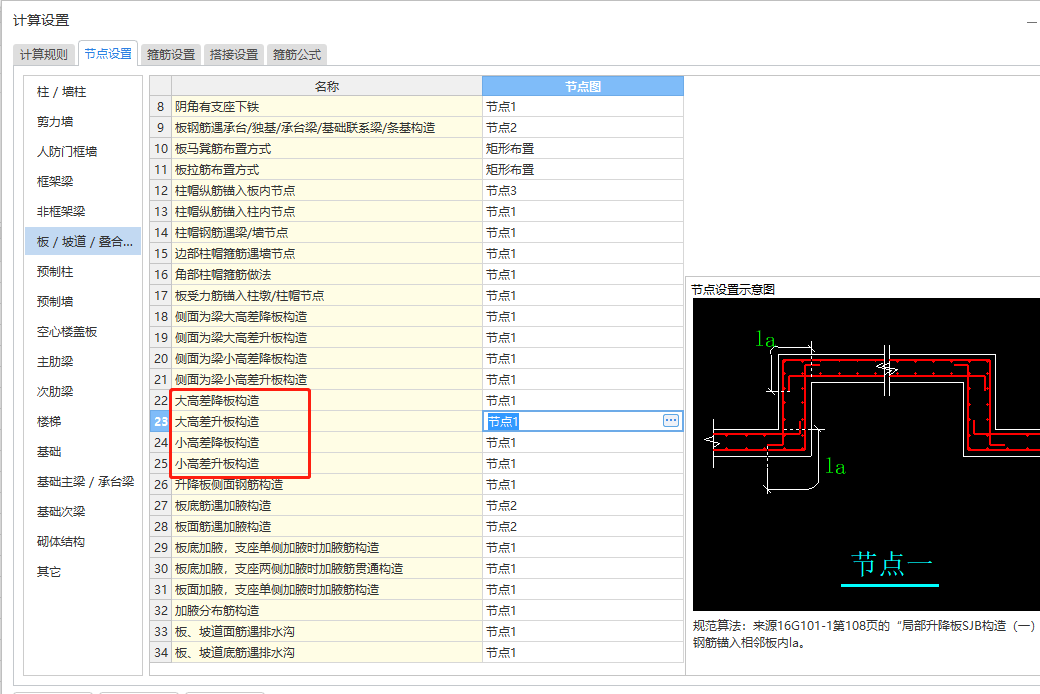Select 非框架梁 category
The width and height of the screenshot is (1040, 694).
click(83, 211)
